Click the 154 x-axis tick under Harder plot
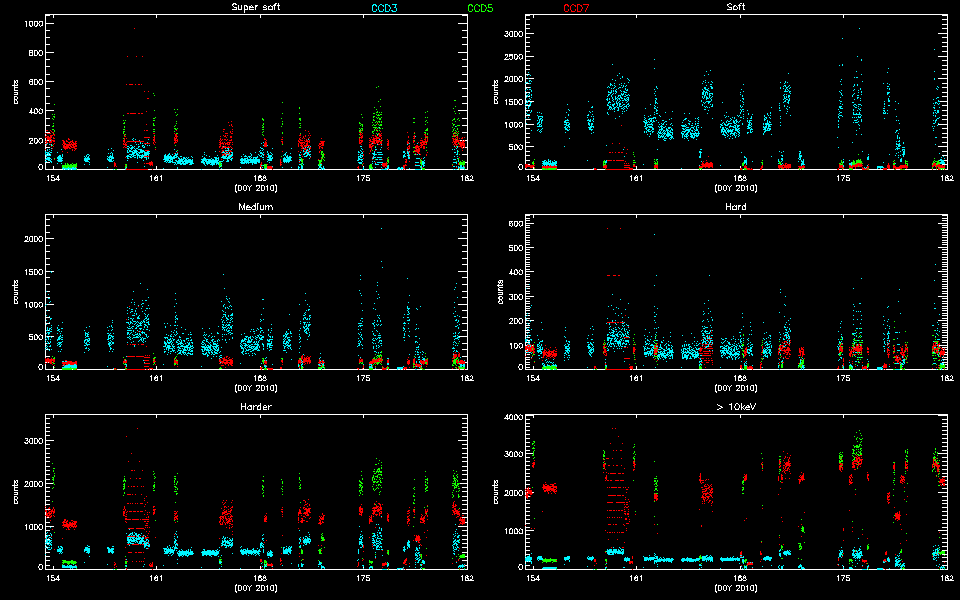 (53, 577)
